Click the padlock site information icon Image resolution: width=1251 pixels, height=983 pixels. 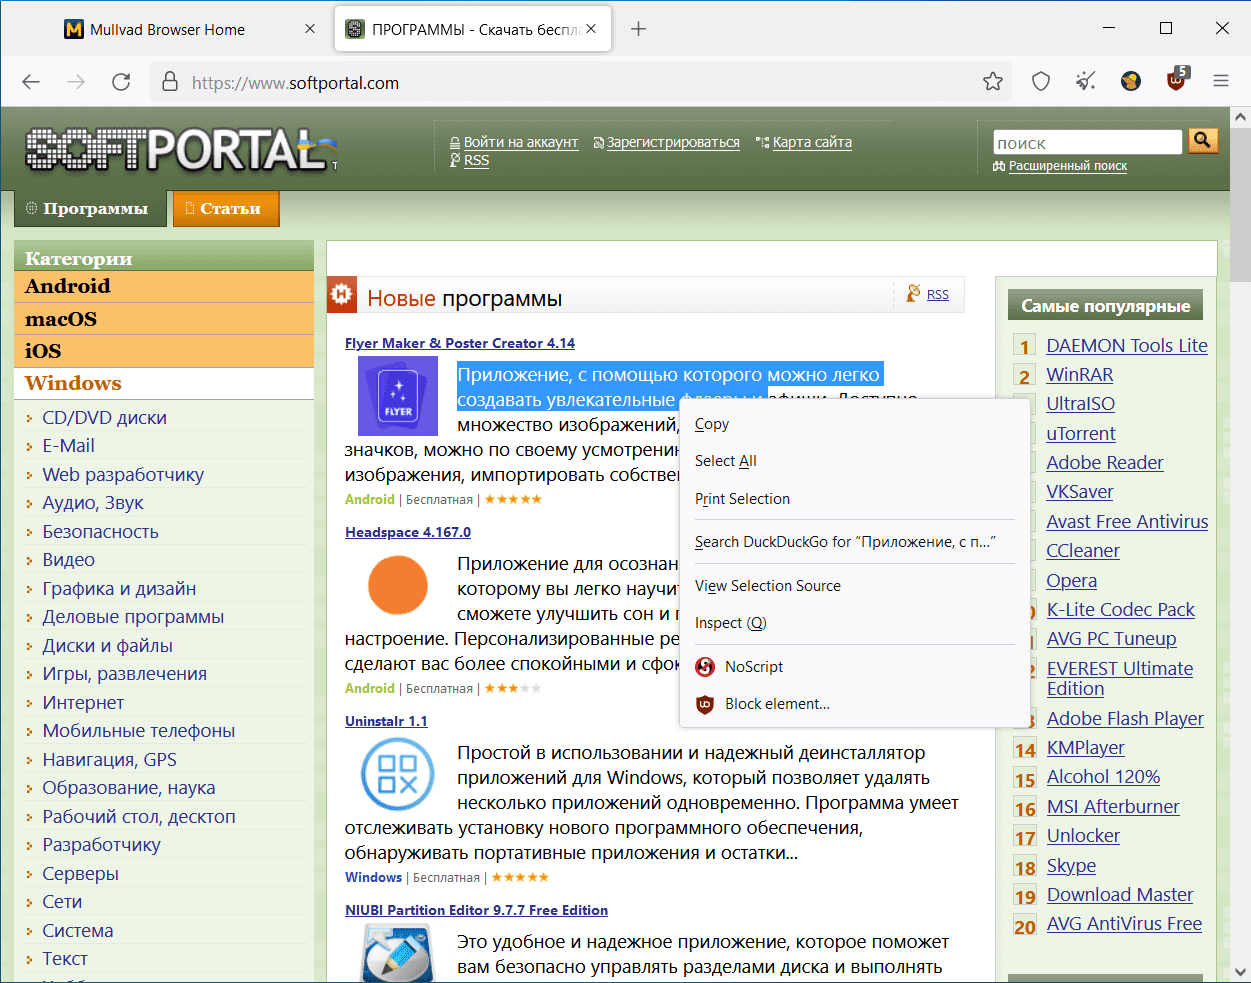tap(170, 82)
